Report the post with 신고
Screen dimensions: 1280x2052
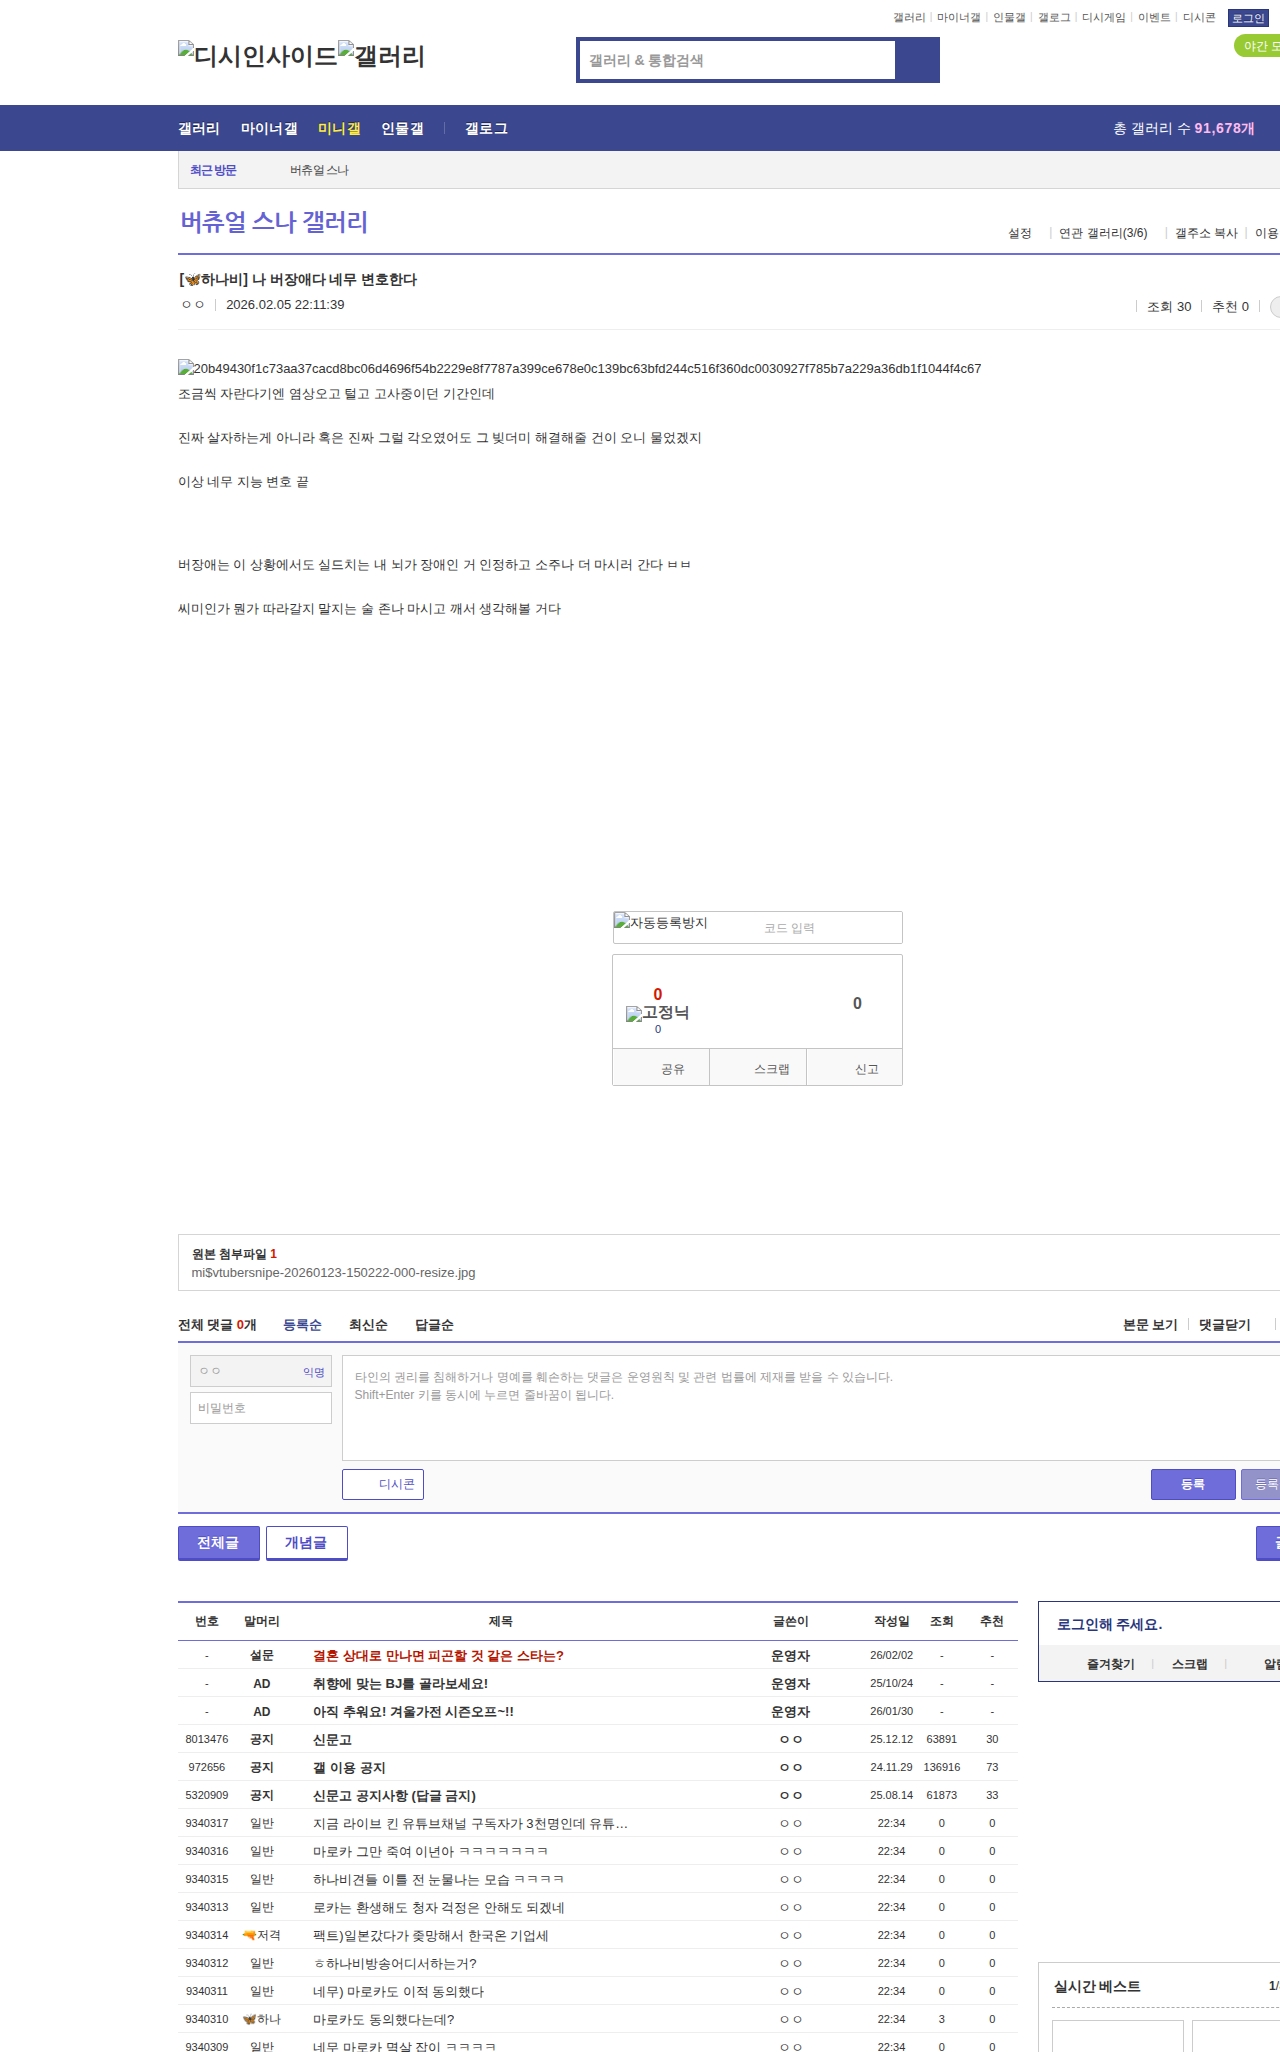855,1068
